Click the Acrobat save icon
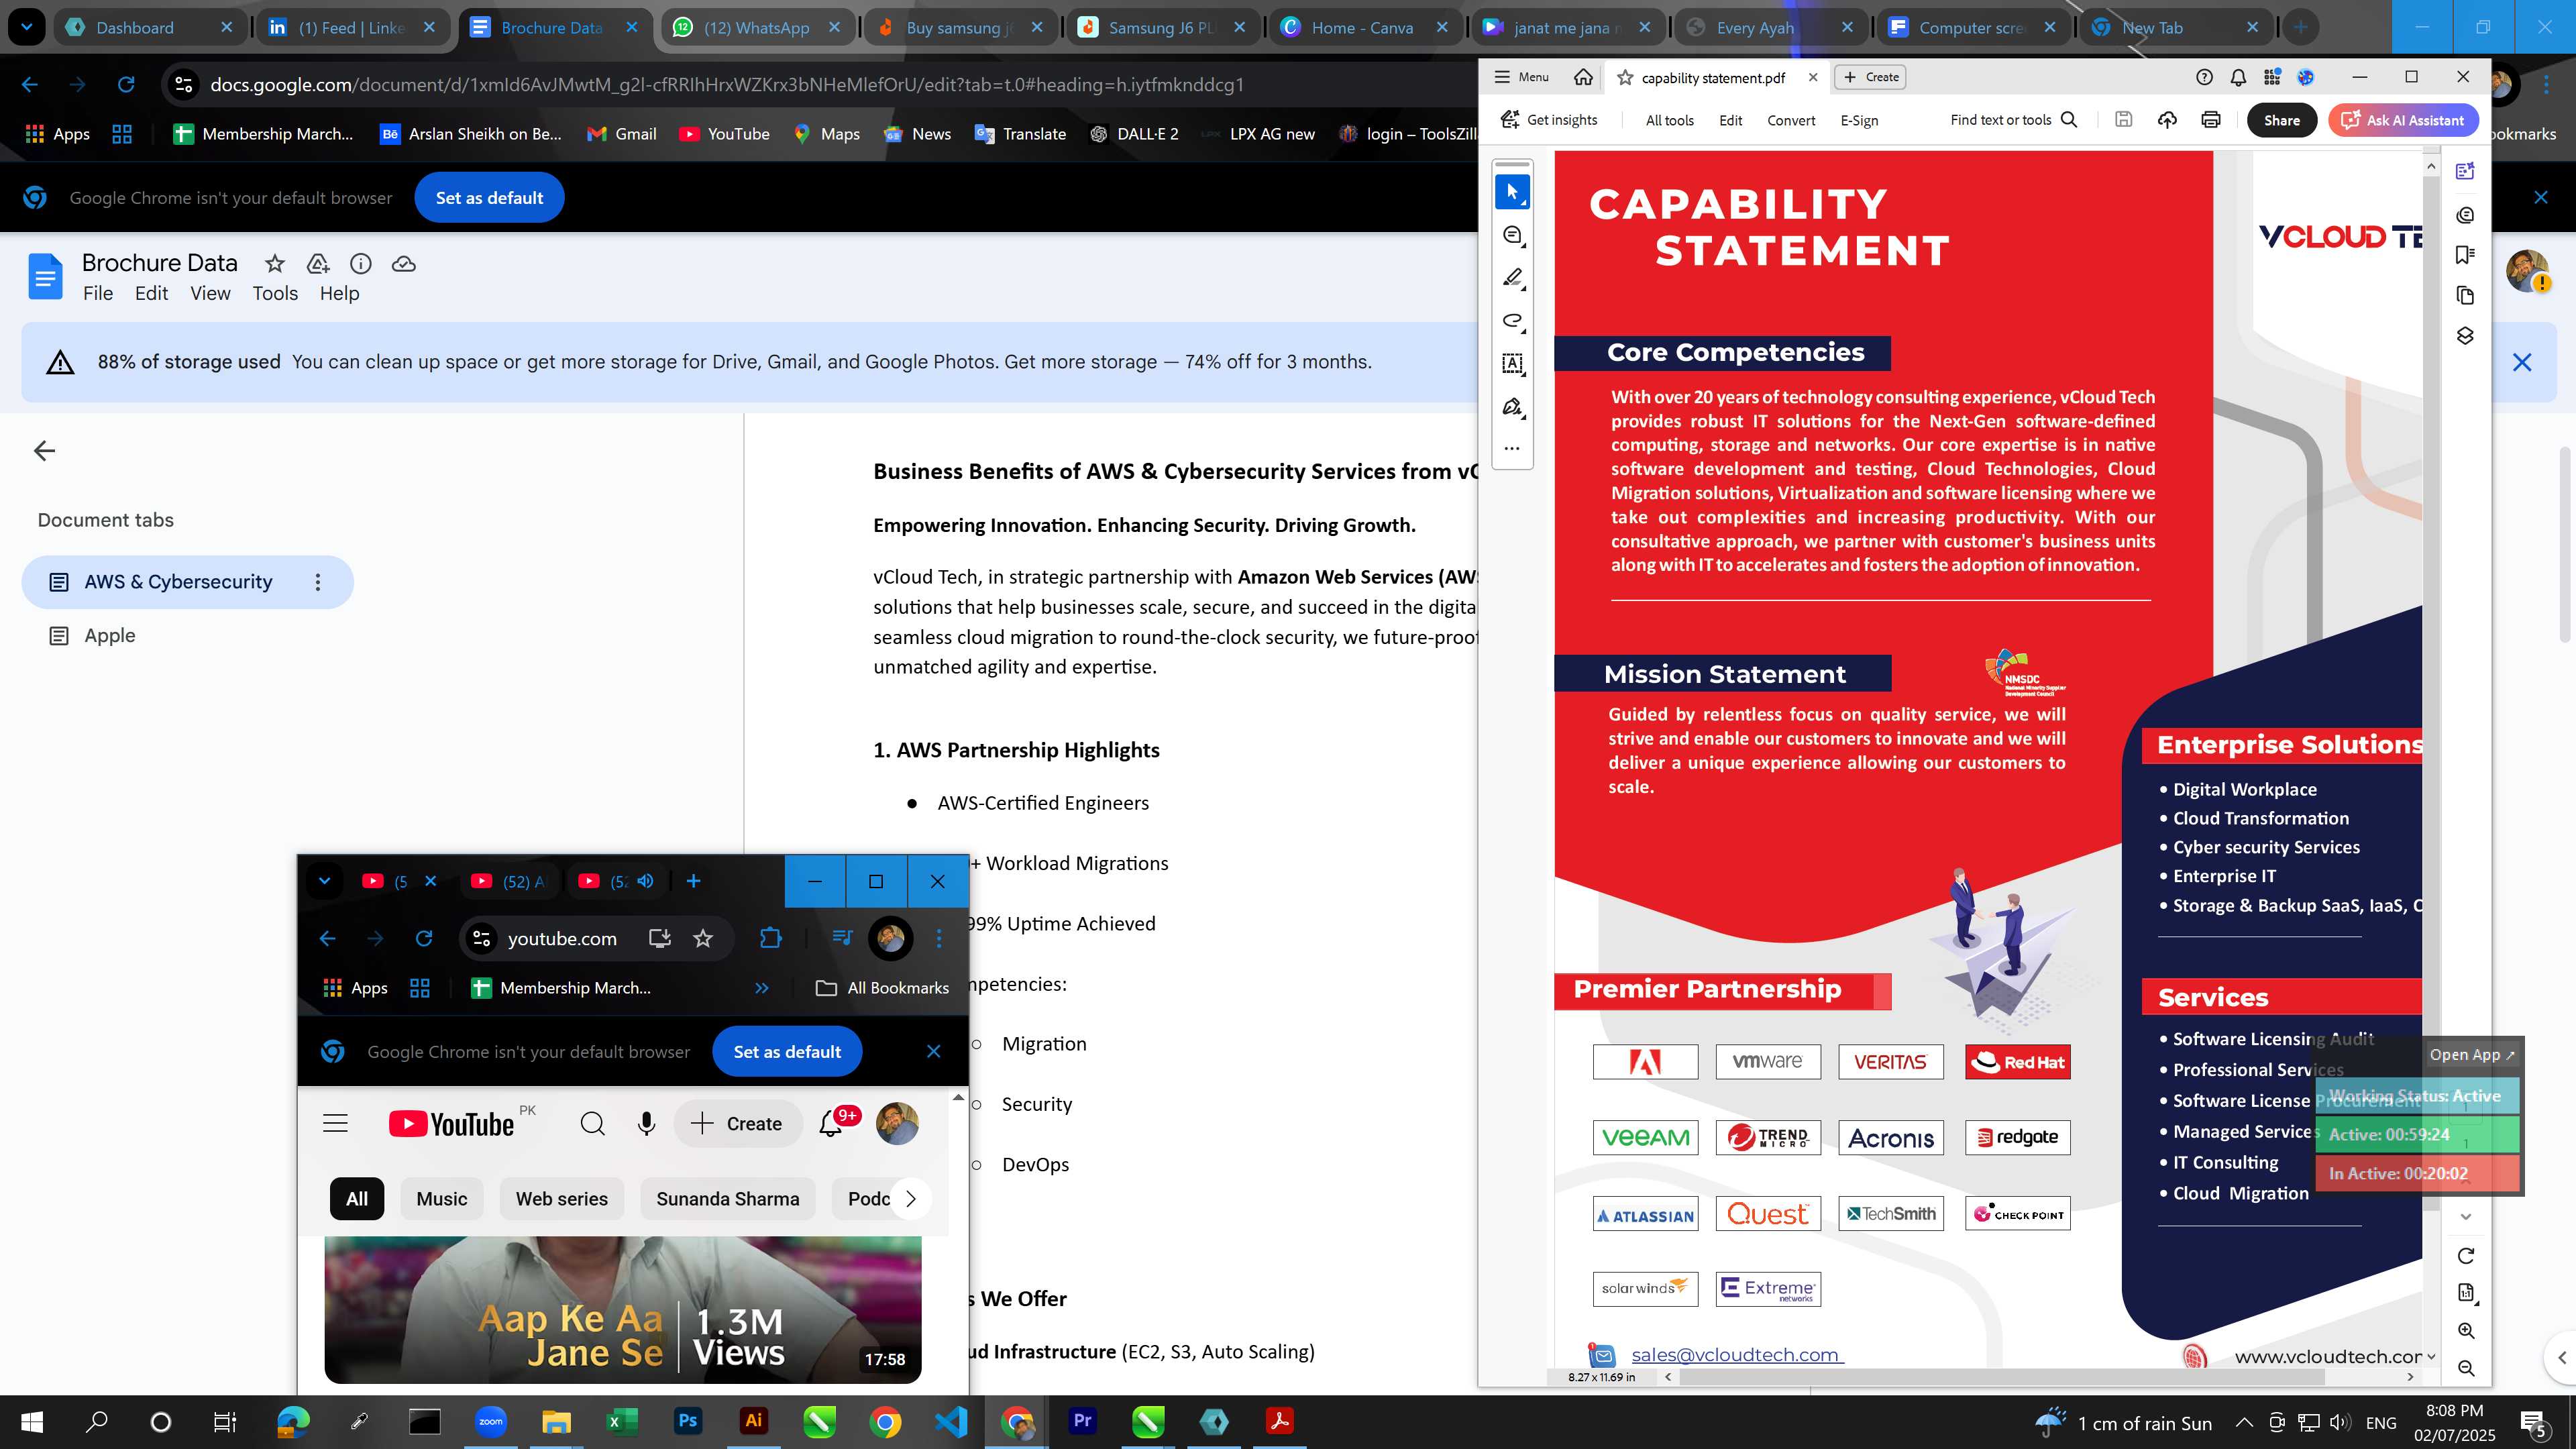 click(2124, 120)
